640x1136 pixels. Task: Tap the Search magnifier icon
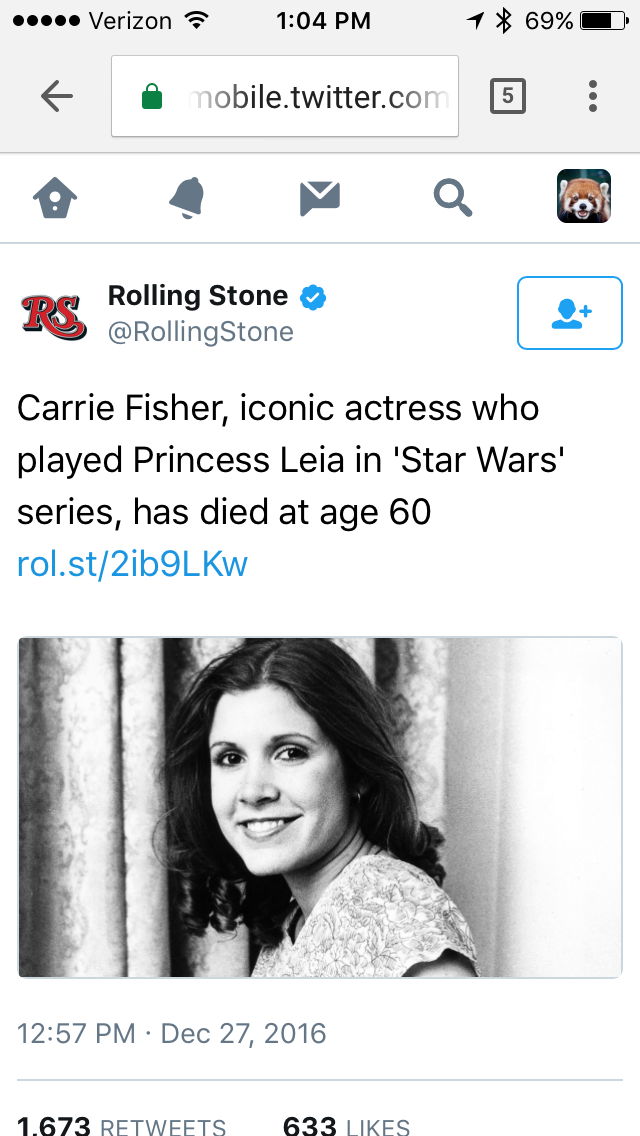pyautogui.click(x=453, y=197)
